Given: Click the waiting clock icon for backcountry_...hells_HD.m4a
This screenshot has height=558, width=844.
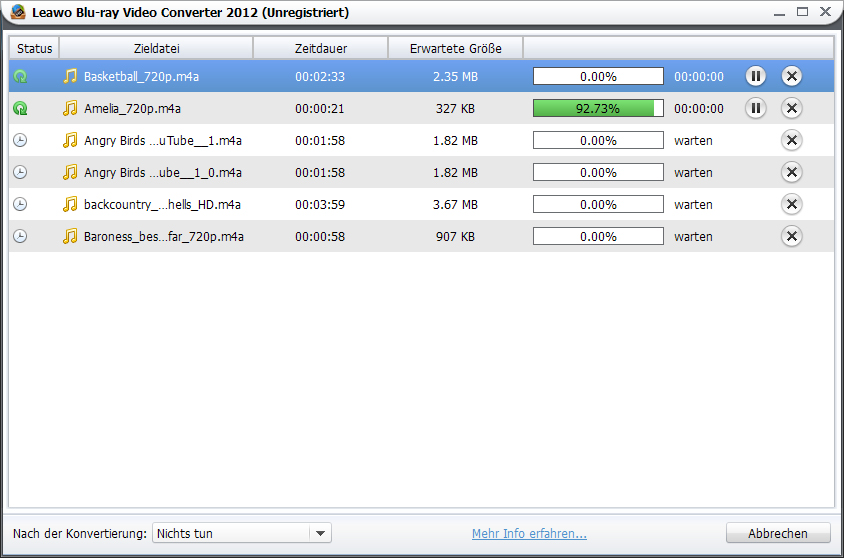Looking at the screenshot, I should coord(20,204).
